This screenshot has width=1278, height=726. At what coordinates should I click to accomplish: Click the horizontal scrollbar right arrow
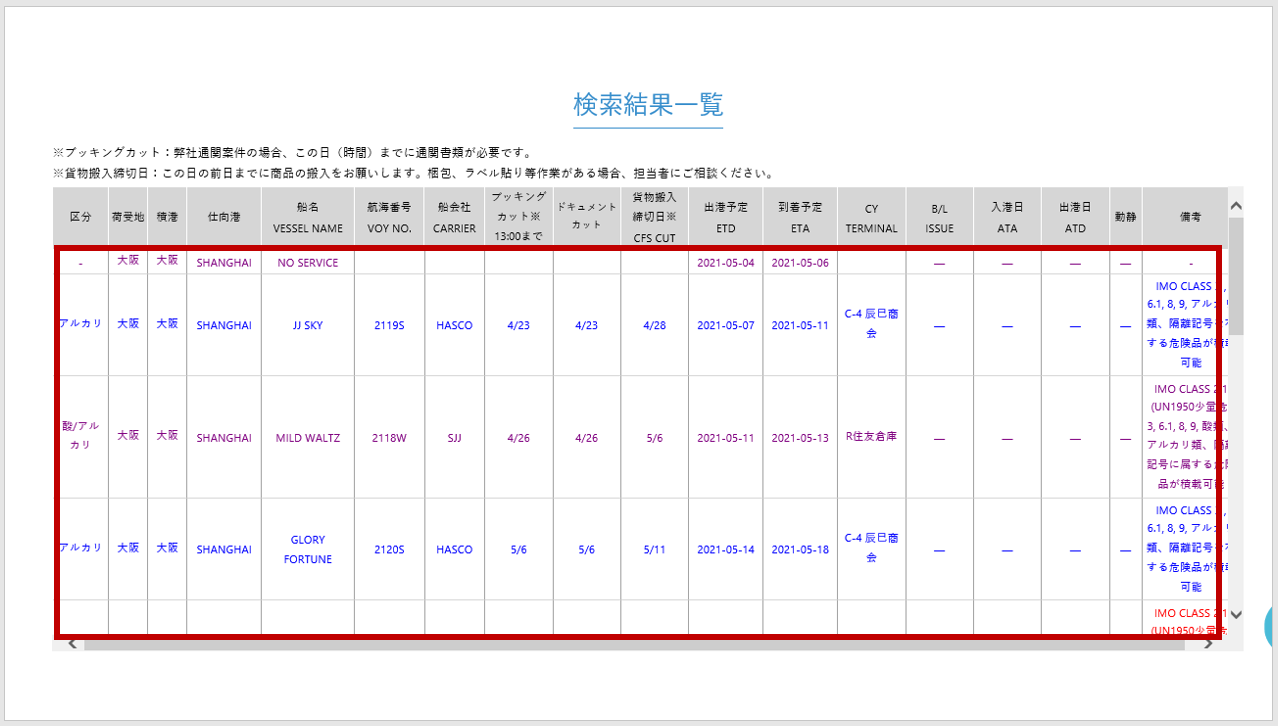(x=1208, y=644)
